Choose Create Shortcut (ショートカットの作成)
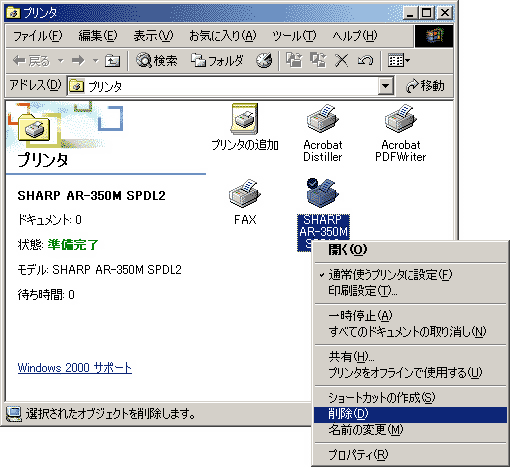510x467 pixels. point(410,397)
